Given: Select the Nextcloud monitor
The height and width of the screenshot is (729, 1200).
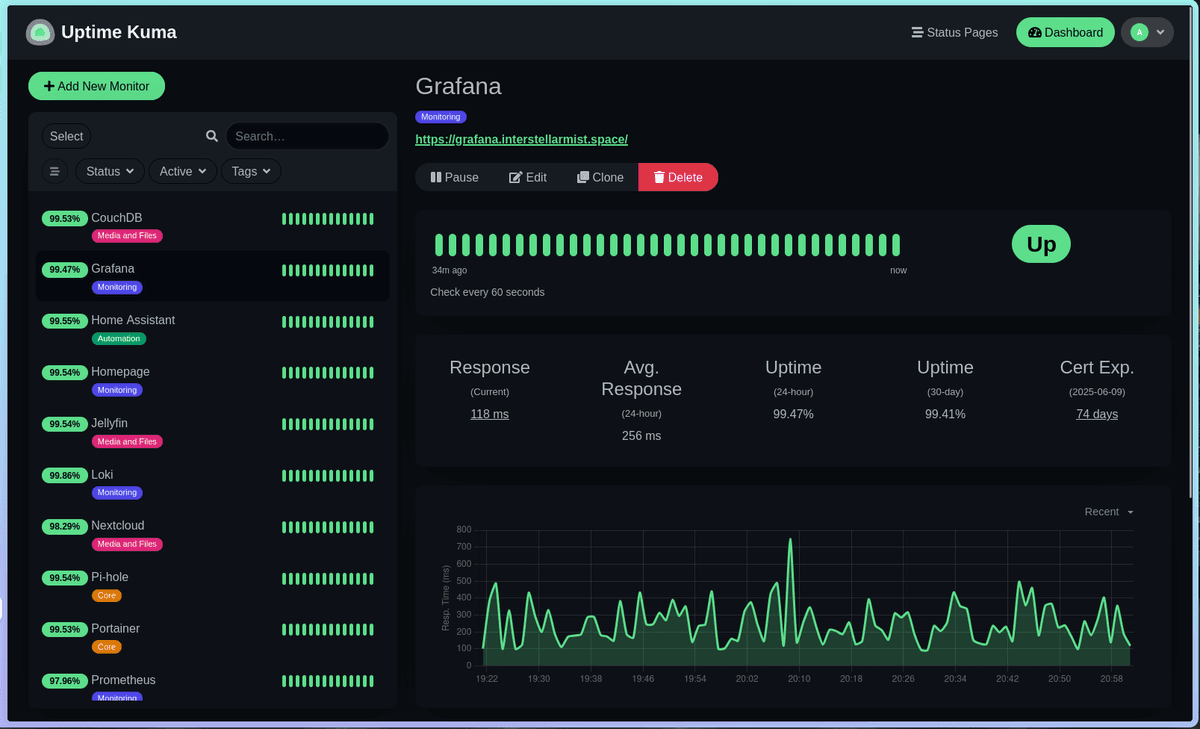Looking at the screenshot, I should [x=213, y=534].
